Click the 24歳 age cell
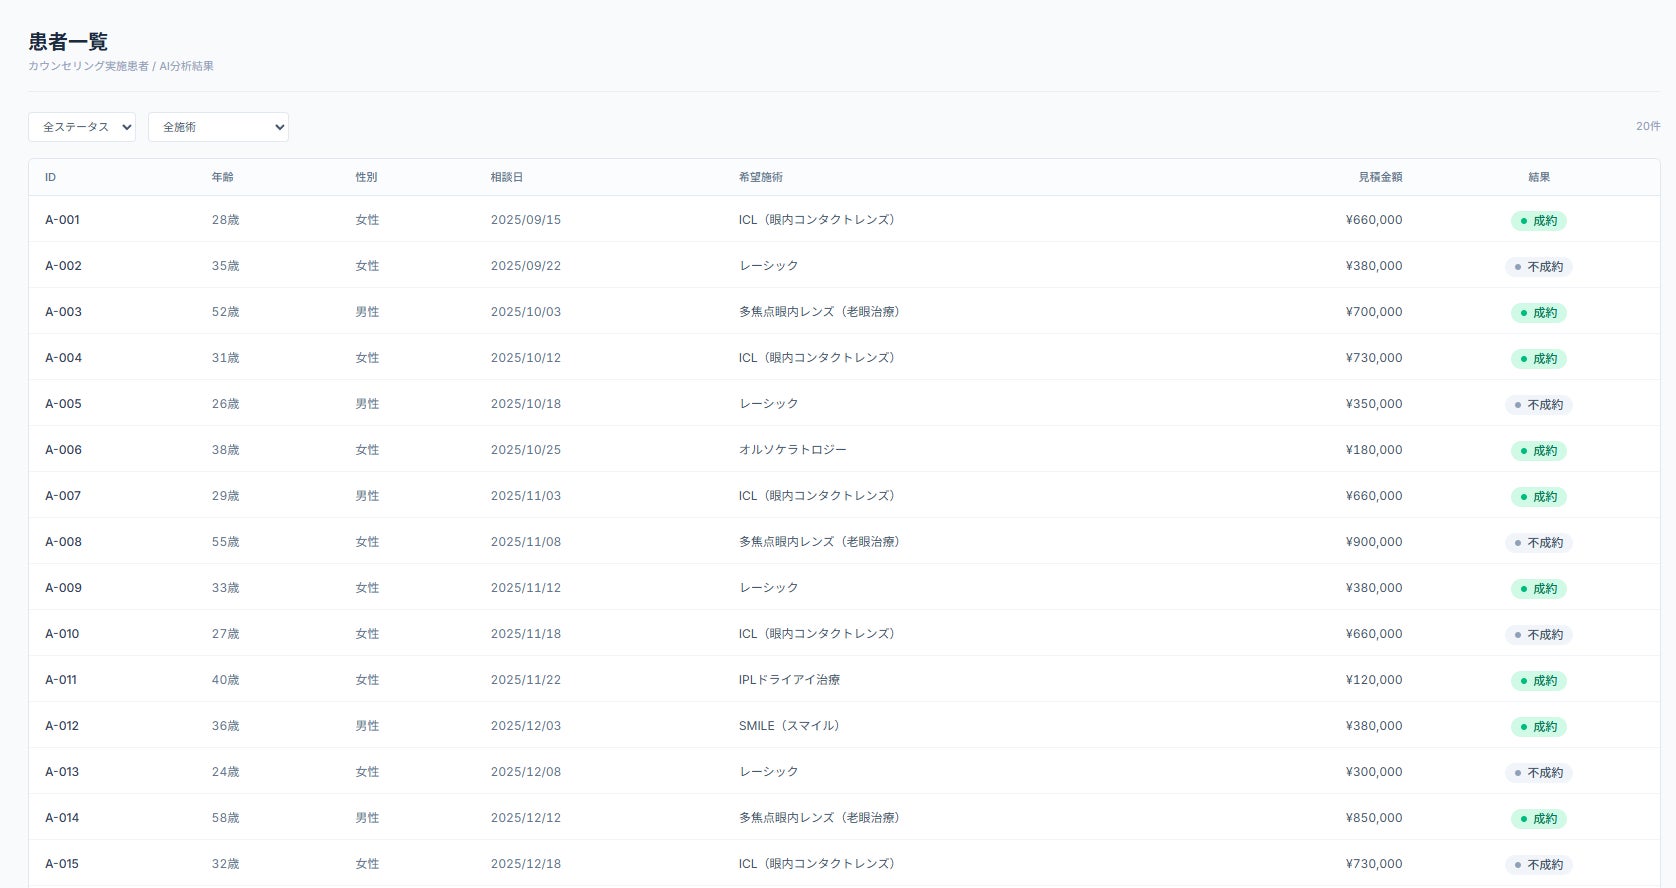1676x888 pixels. (225, 771)
